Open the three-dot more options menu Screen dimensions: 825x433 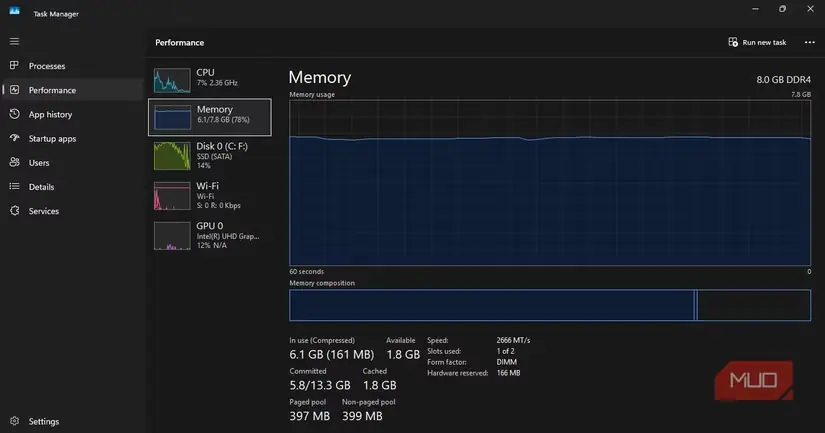810,42
